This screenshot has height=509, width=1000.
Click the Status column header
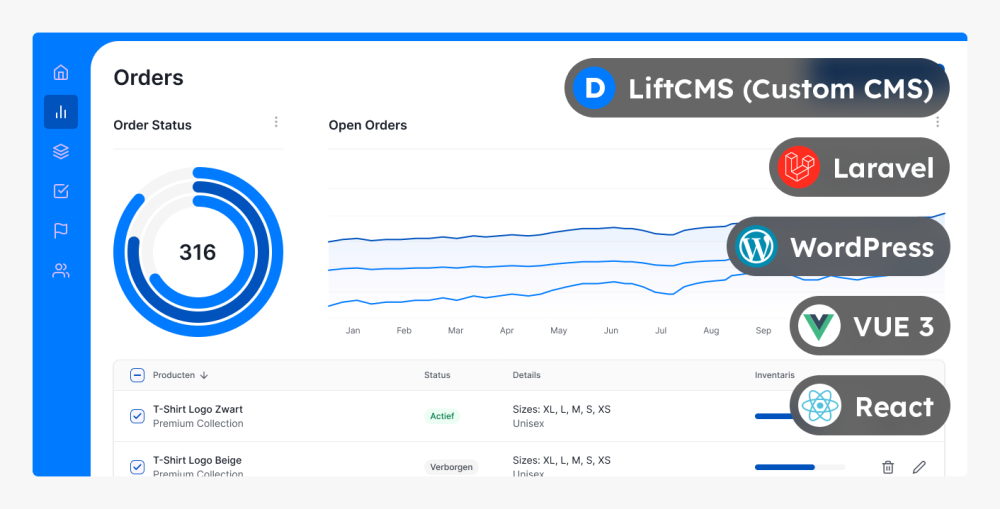click(437, 375)
